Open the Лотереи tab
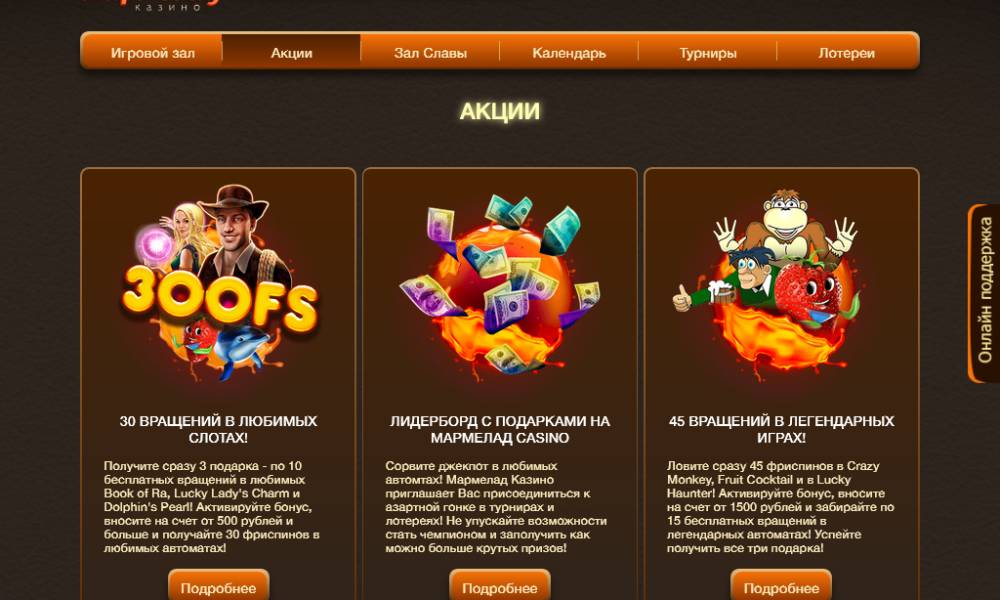 (847, 52)
